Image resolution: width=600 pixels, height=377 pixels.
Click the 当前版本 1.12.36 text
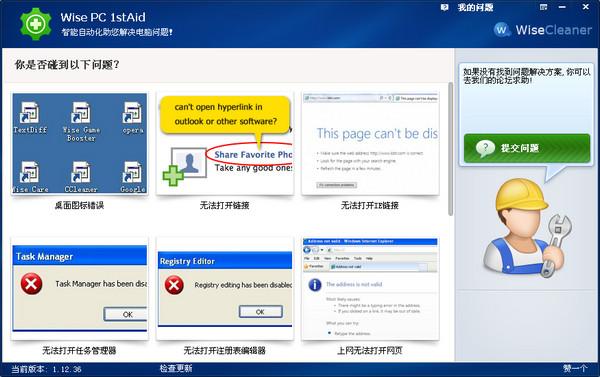point(46,369)
